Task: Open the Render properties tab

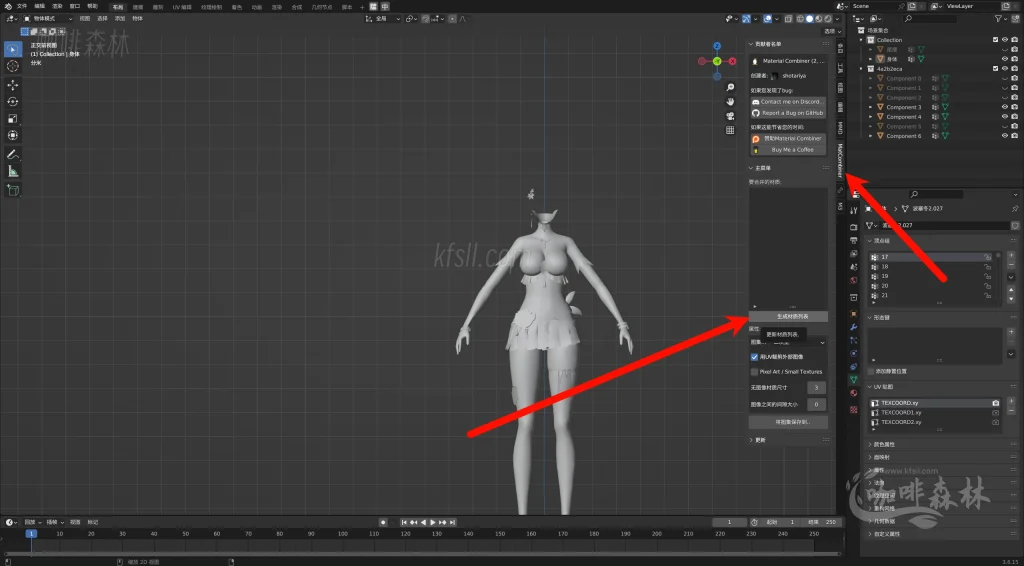Action: [854, 227]
